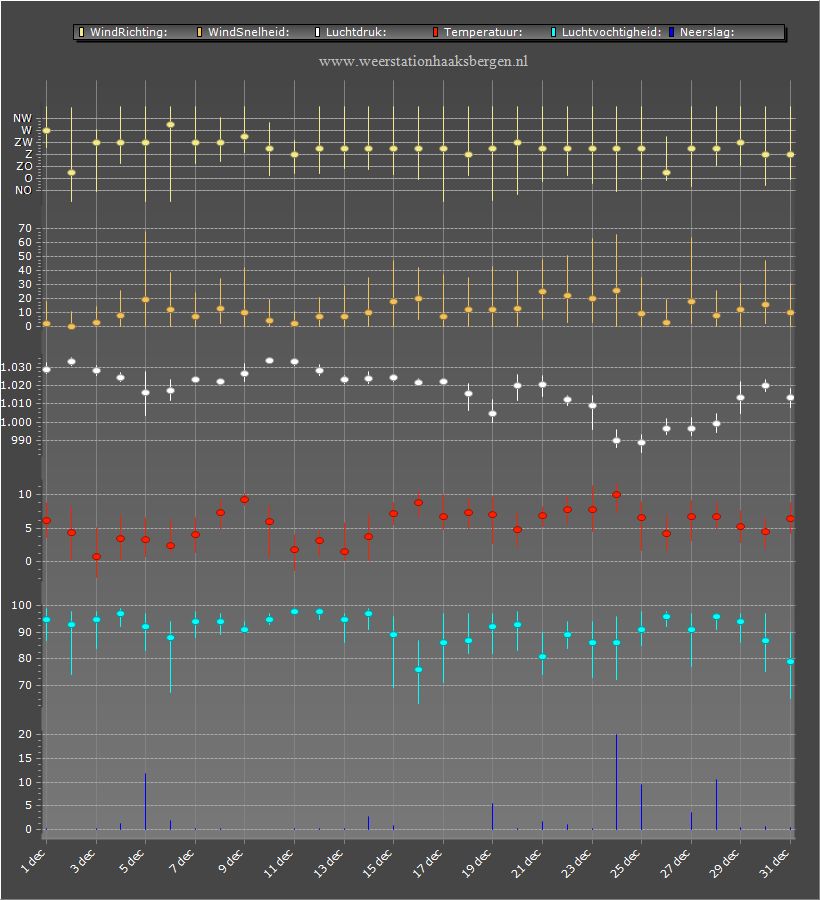Click the NO wind direction axis label

pyautogui.click(x=24, y=191)
